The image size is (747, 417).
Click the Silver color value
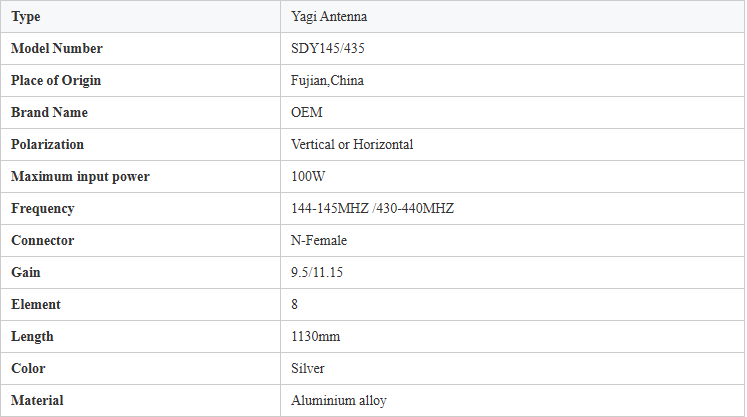tap(308, 368)
